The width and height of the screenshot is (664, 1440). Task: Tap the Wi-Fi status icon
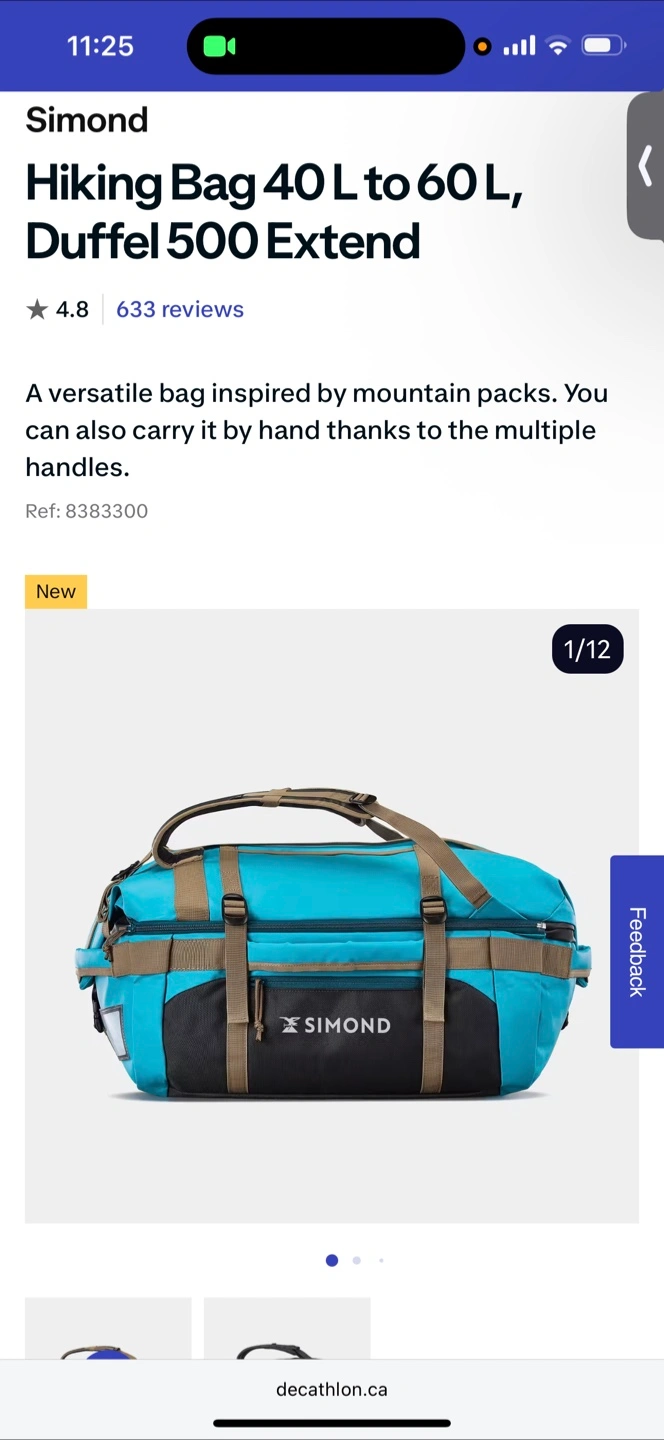559,46
